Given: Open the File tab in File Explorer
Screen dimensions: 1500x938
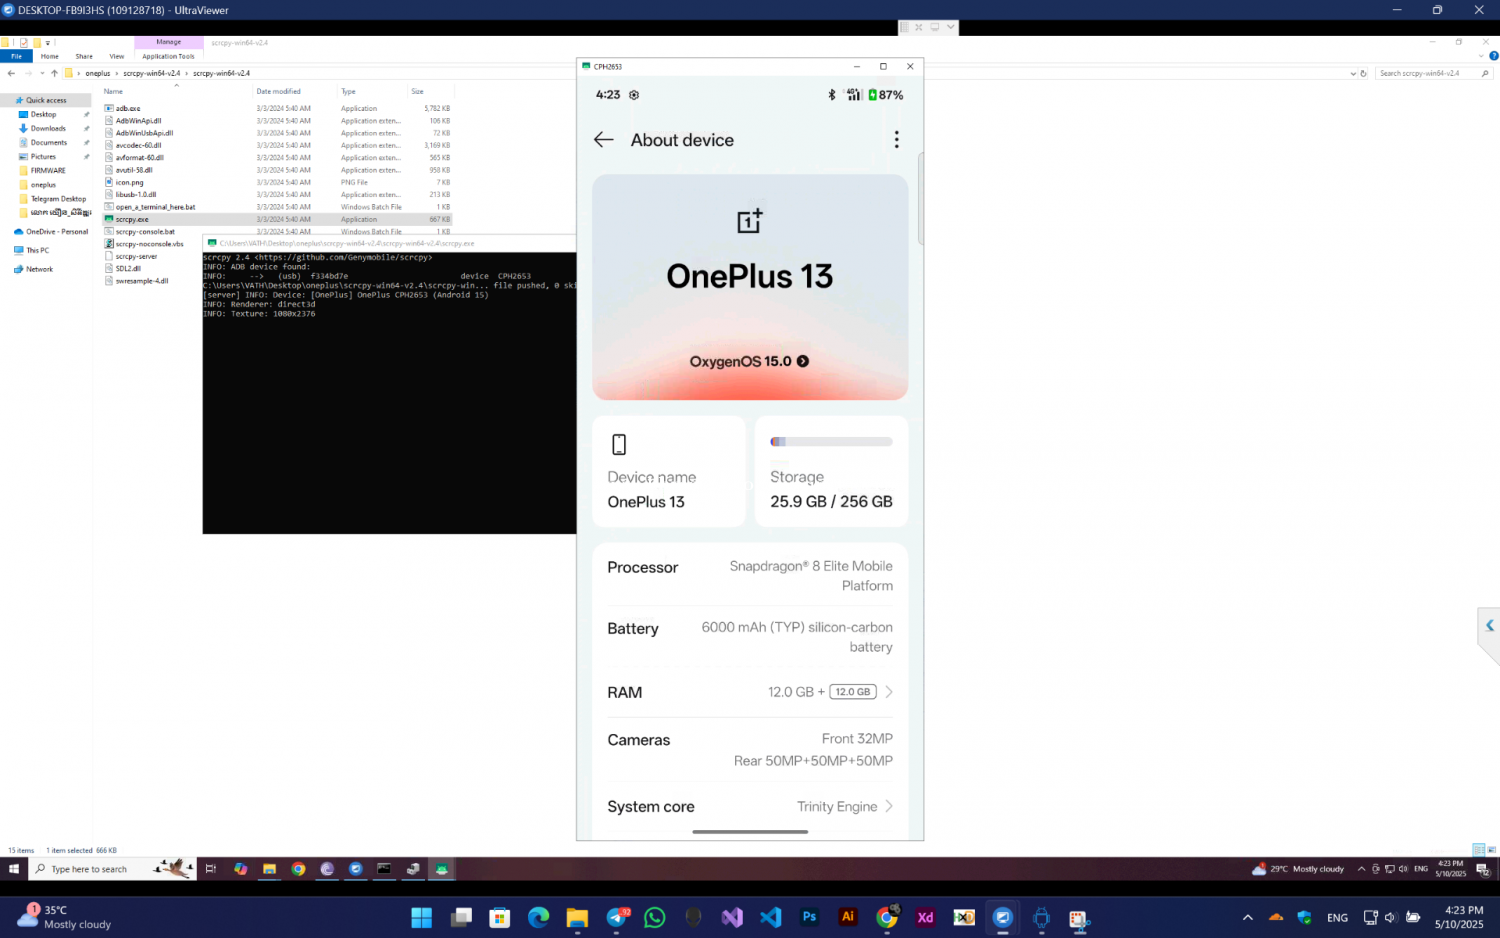Looking at the screenshot, I should pos(16,56).
